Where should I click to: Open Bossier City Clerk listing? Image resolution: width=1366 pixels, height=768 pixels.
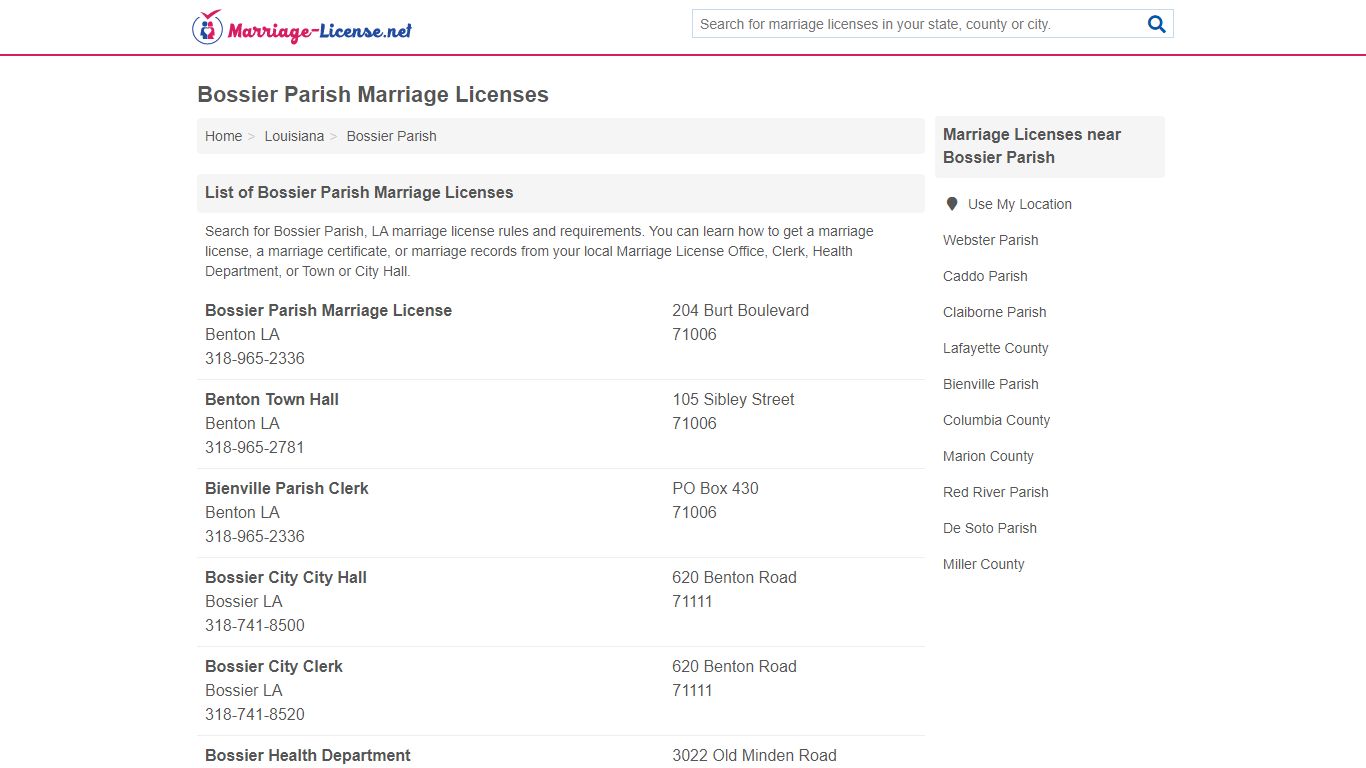(x=274, y=666)
